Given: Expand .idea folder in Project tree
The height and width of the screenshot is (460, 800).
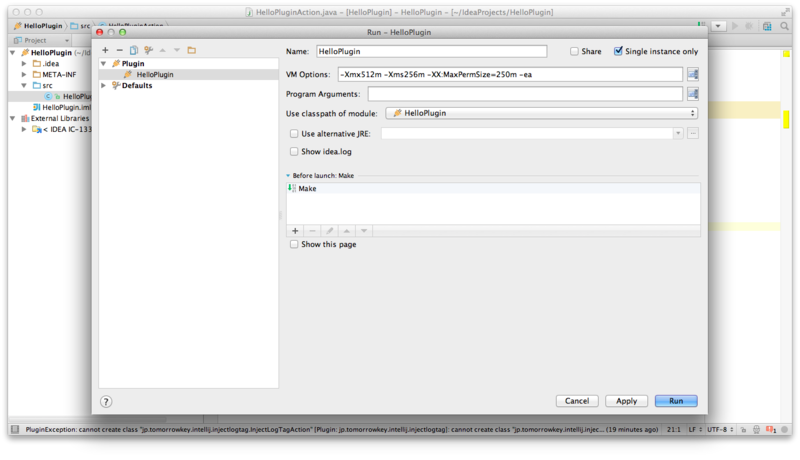Looking at the screenshot, I should pos(23,64).
